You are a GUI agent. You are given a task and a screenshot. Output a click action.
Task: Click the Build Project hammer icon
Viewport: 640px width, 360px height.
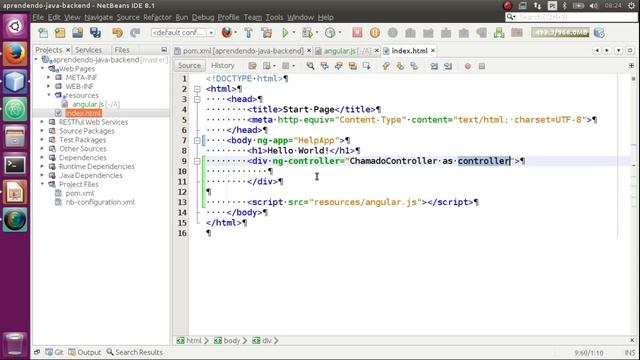pyautogui.click(x=249, y=33)
